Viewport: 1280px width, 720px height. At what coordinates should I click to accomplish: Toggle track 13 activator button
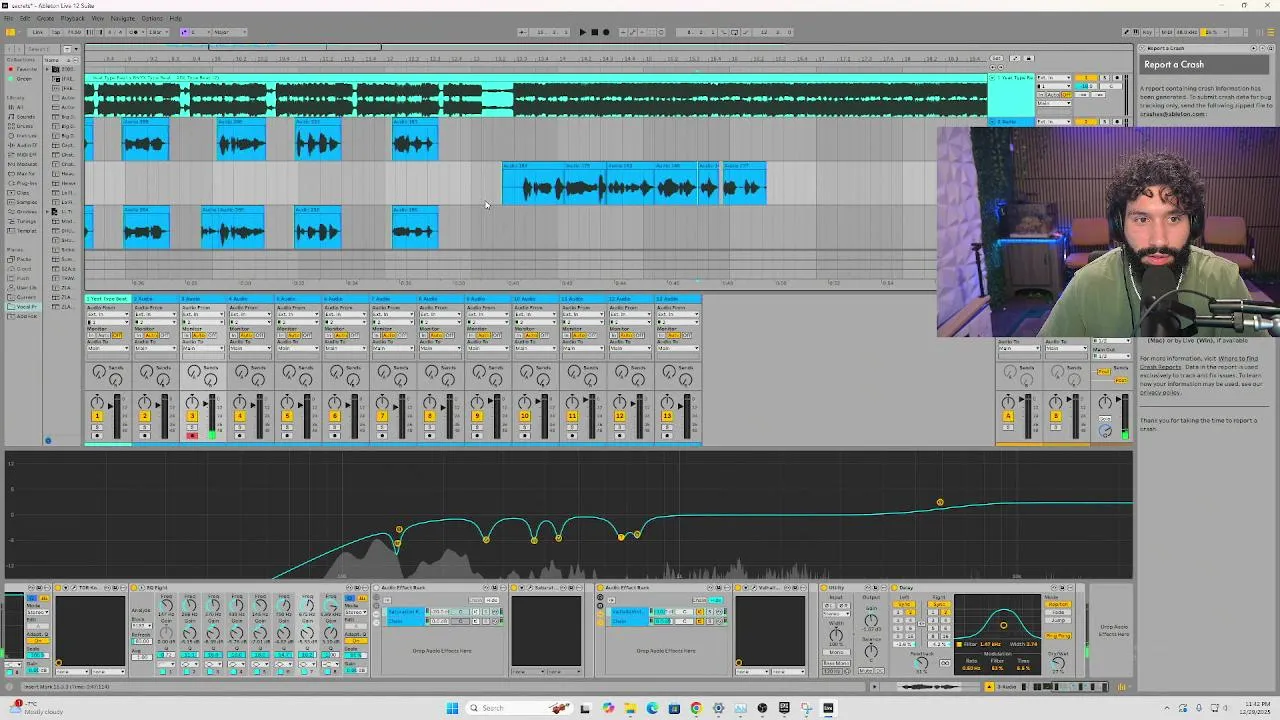point(667,416)
